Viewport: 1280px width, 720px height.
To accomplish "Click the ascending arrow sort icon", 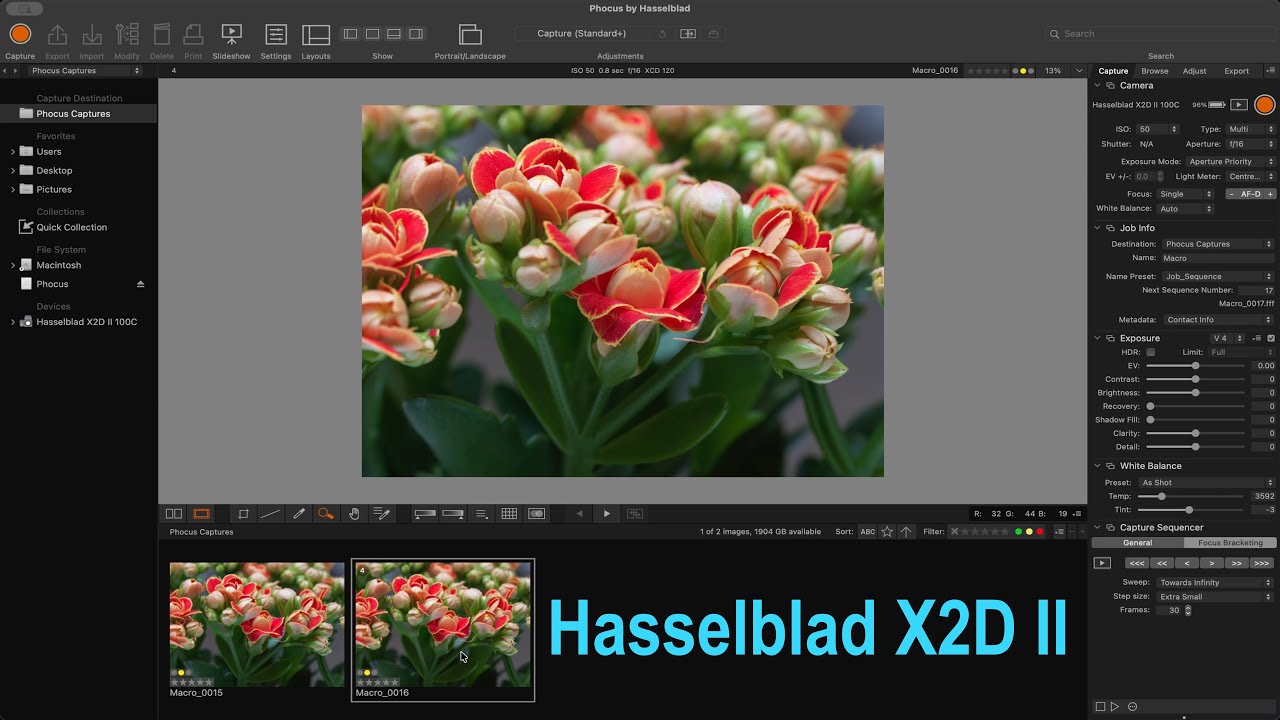I will (x=906, y=532).
